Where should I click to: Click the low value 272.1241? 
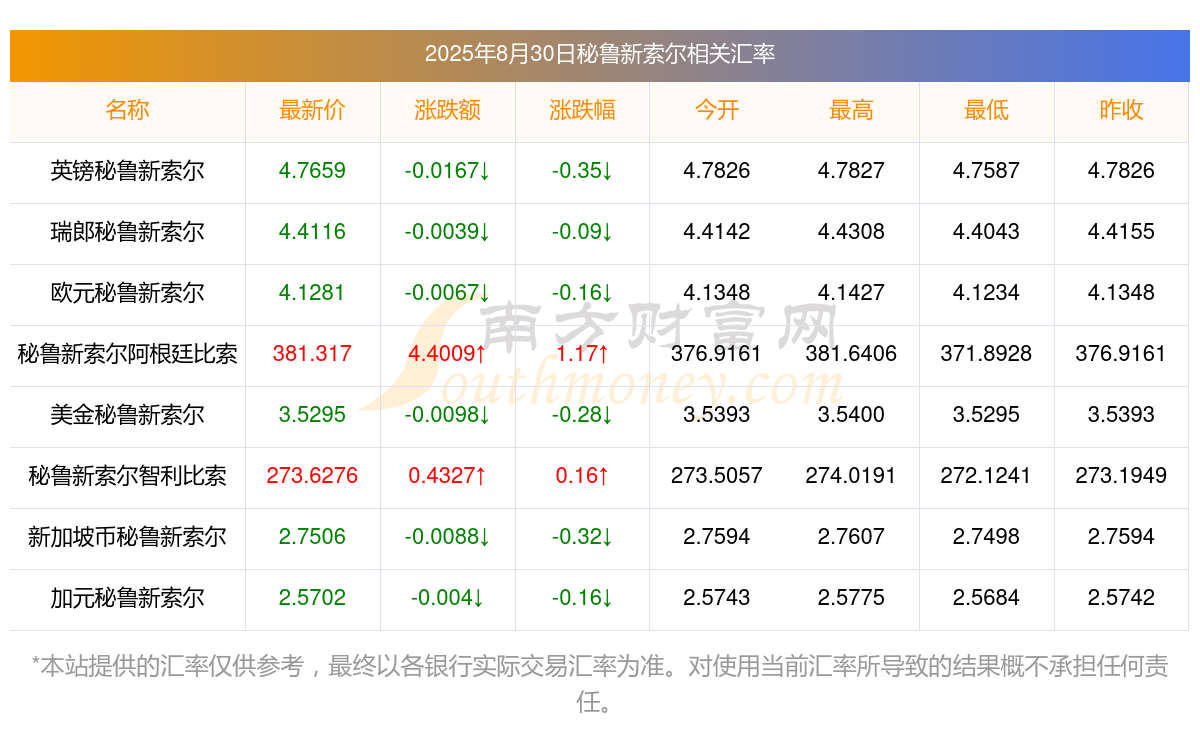pyautogui.click(x=987, y=476)
